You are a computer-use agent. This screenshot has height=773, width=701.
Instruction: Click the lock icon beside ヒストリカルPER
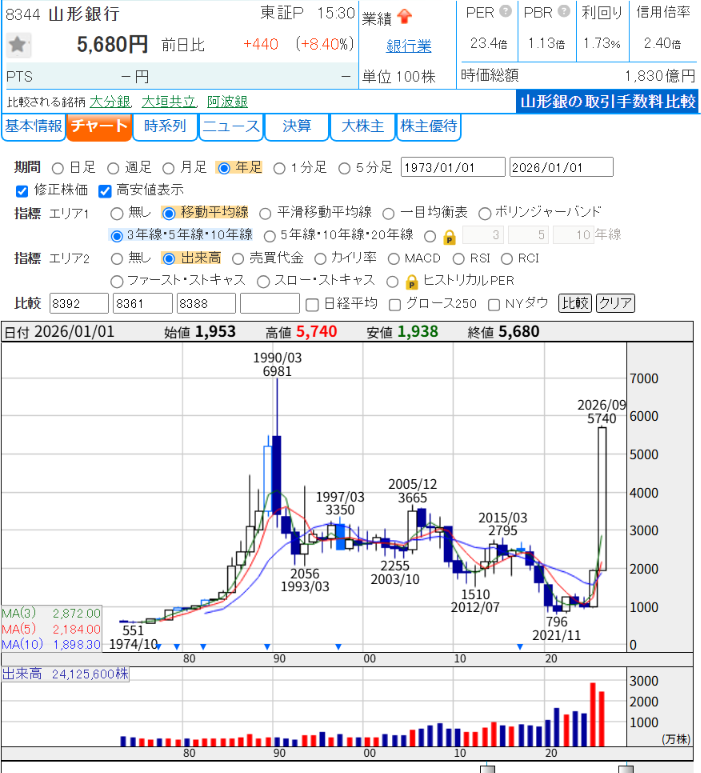pos(412,282)
